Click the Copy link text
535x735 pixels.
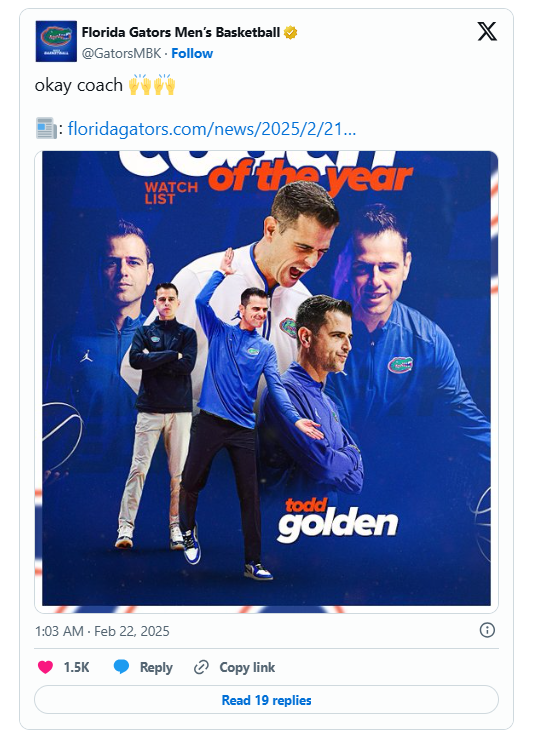tap(247, 667)
